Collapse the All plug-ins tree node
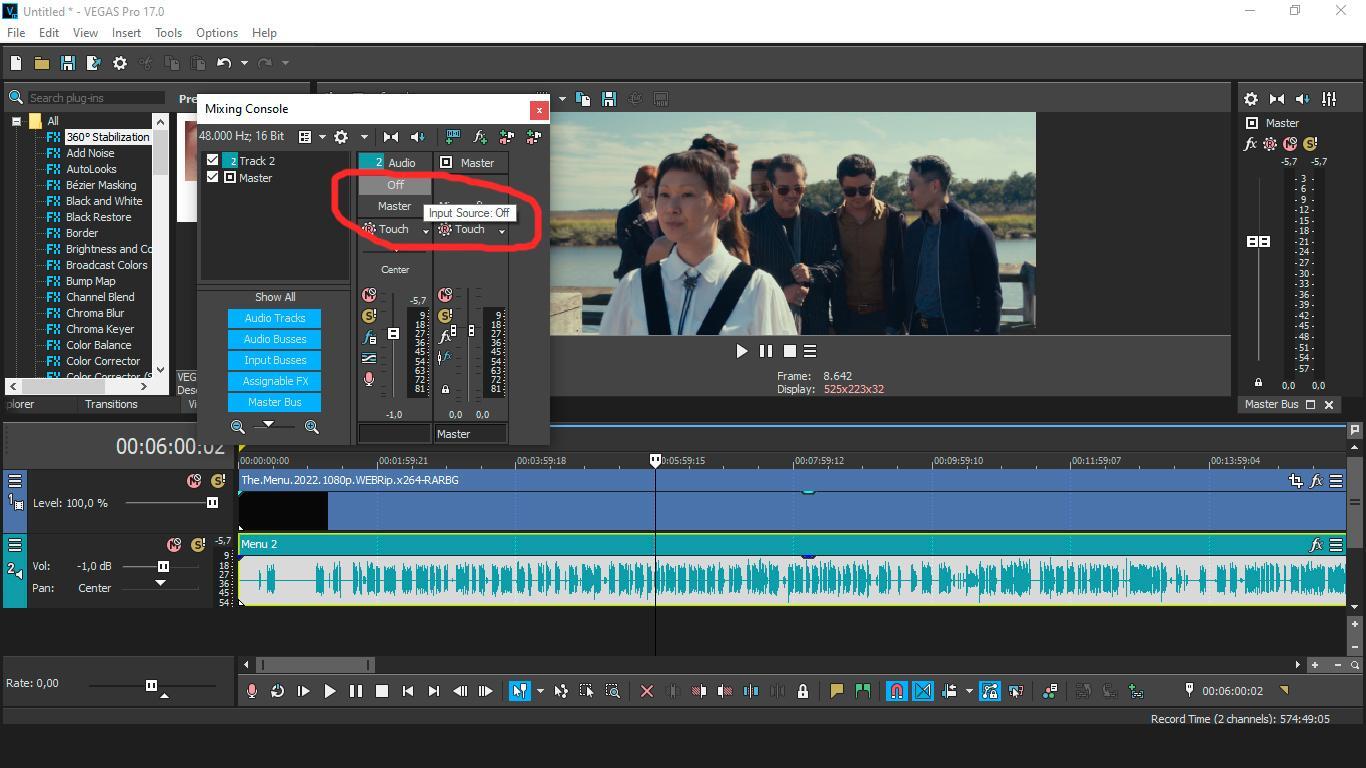This screenshot has height=768, width=1366. coord(16,121)
